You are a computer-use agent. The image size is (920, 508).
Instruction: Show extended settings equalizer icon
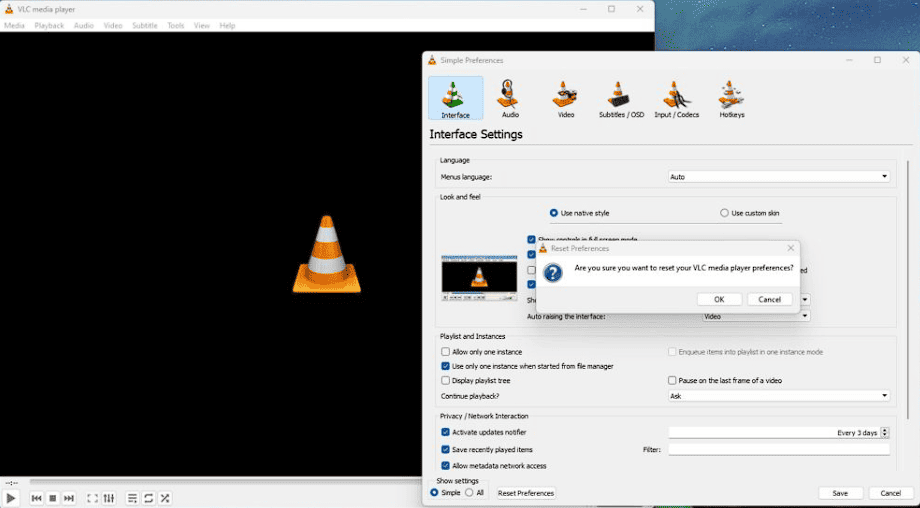tap(109, 498)
